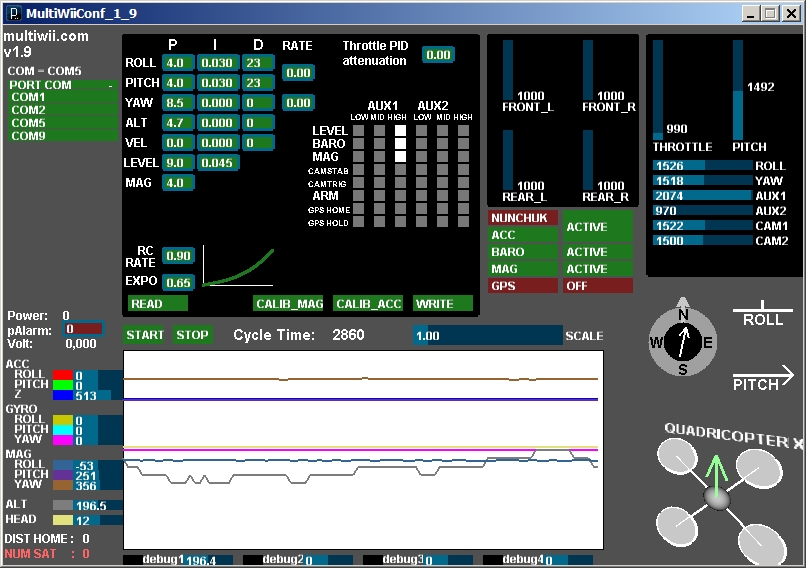Screen dimensions: 806x568
Task: Click the STOP button
Action: tap(192, 335)
